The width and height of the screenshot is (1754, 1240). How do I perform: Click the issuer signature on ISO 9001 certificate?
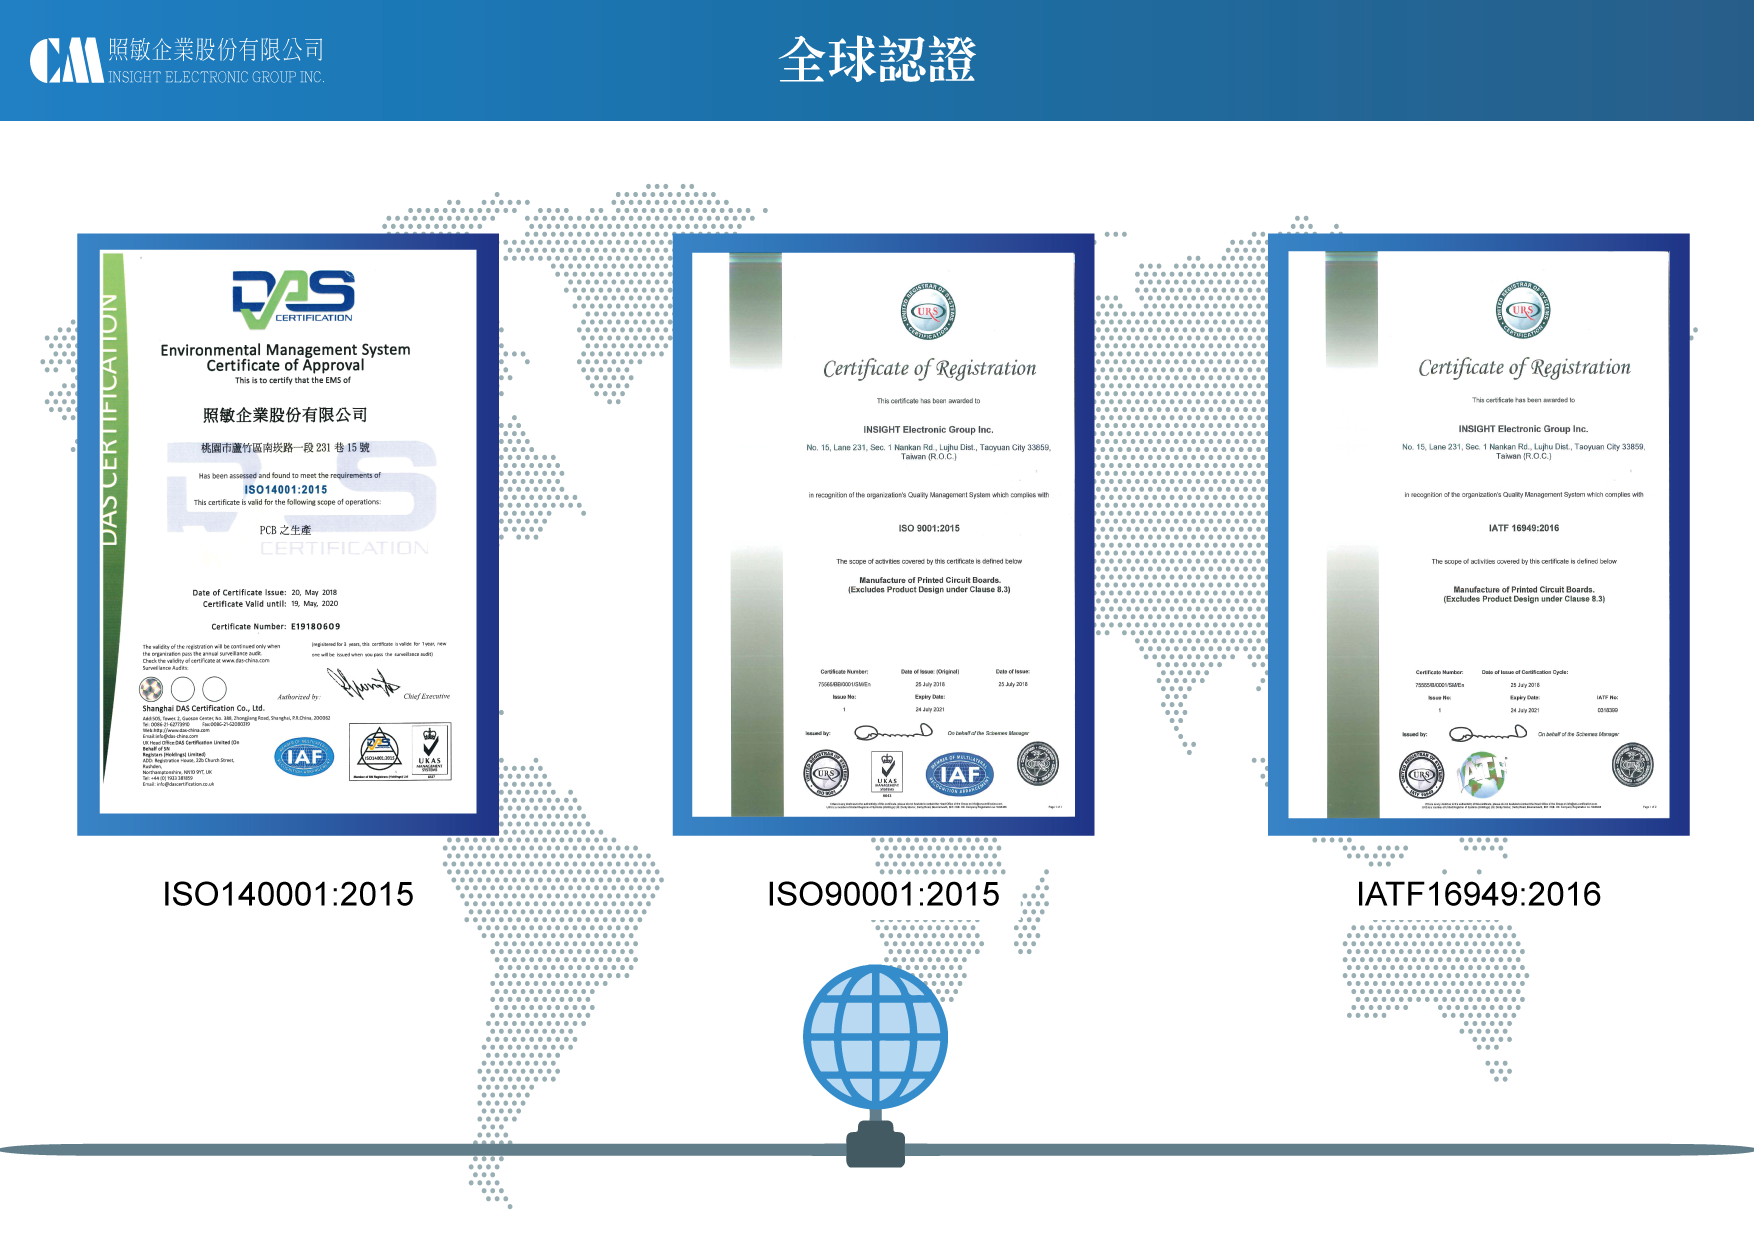pyautogui.click(x=893, y=732)
